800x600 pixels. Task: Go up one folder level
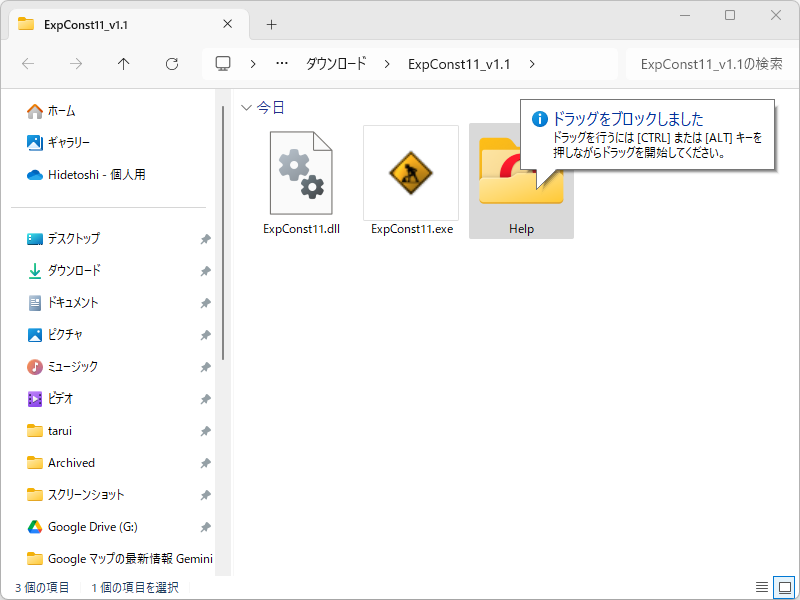(x=123, y=63)
